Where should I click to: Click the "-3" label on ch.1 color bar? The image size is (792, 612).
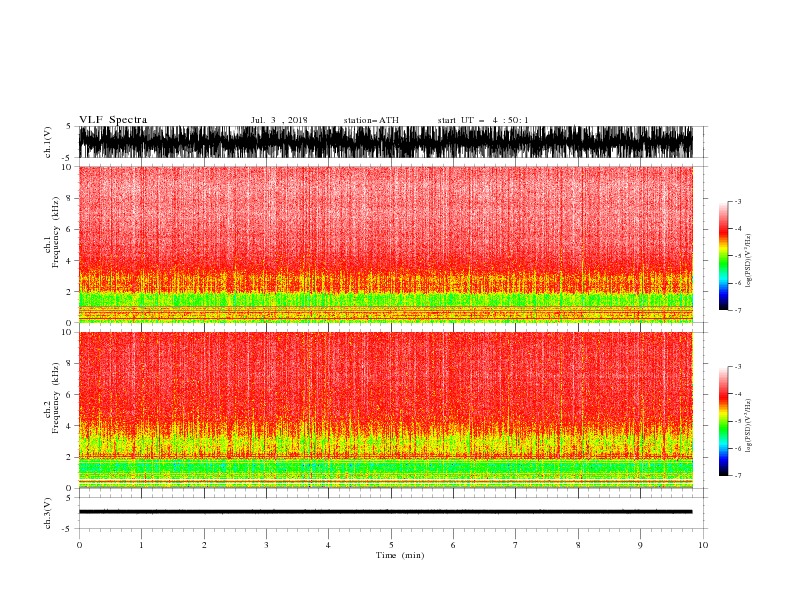pyautogui.click(x=737, y=201)
